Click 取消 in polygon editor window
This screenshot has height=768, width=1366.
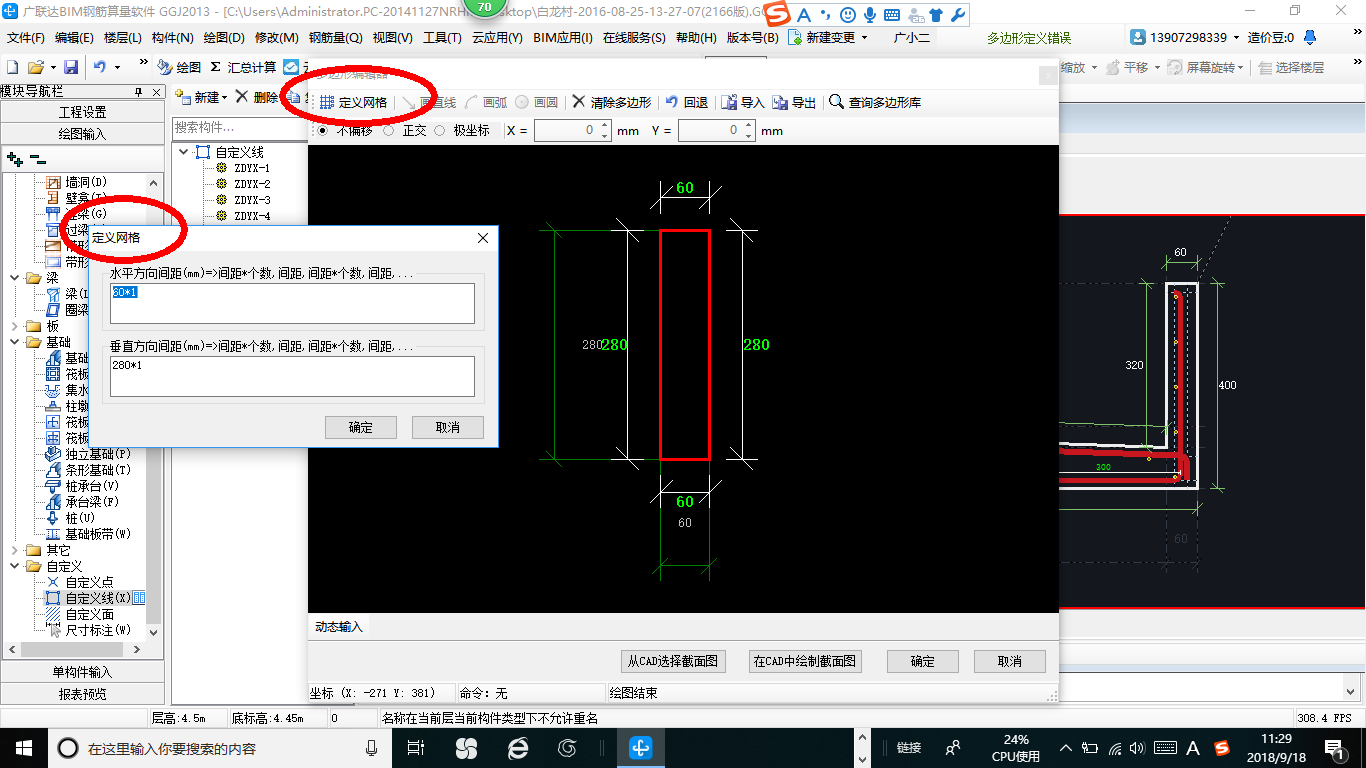tap(1009, 661)
